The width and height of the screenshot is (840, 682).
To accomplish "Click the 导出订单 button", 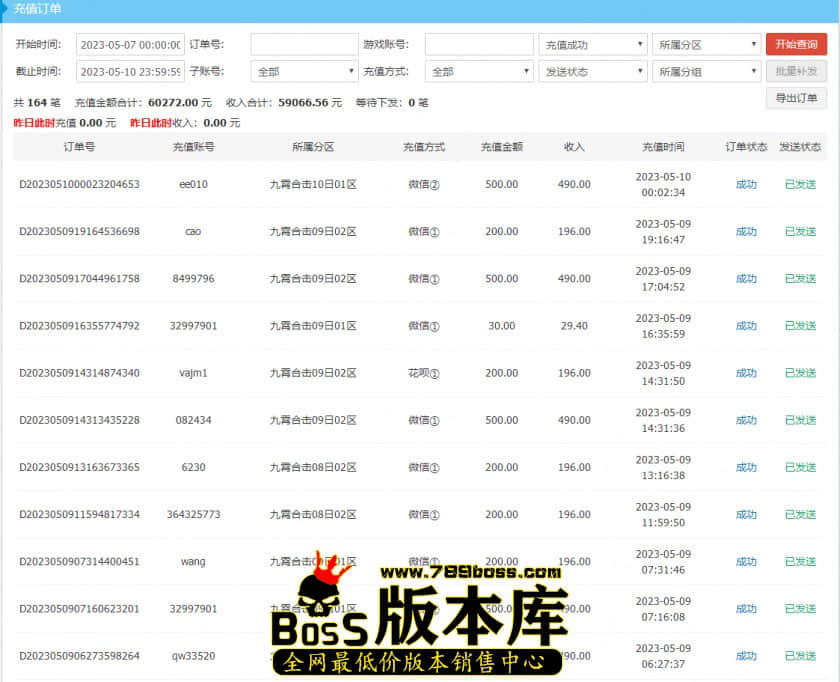I will coord(796,98).
